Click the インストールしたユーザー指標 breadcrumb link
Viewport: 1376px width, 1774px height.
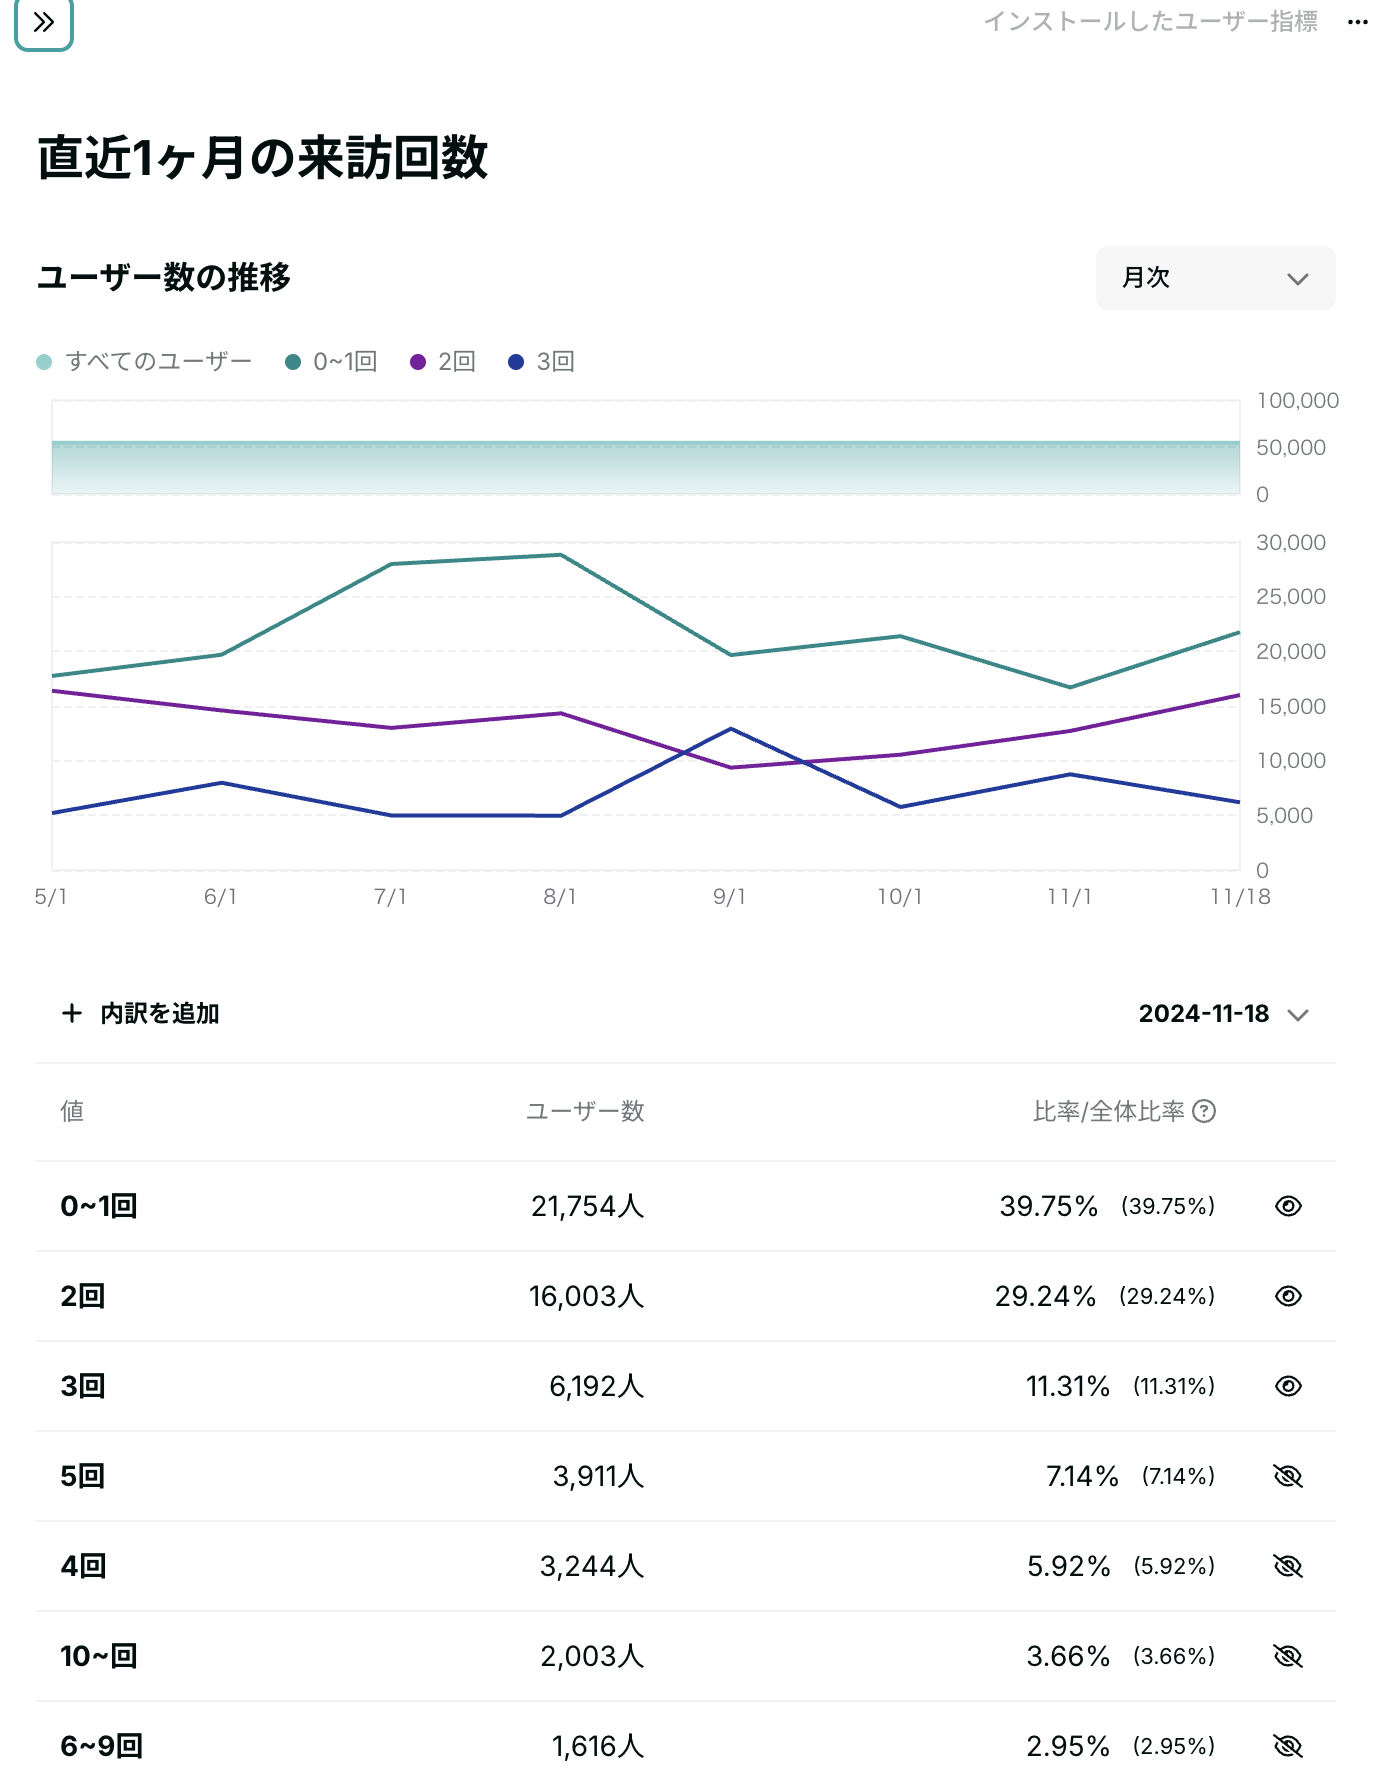point(1150,21)
